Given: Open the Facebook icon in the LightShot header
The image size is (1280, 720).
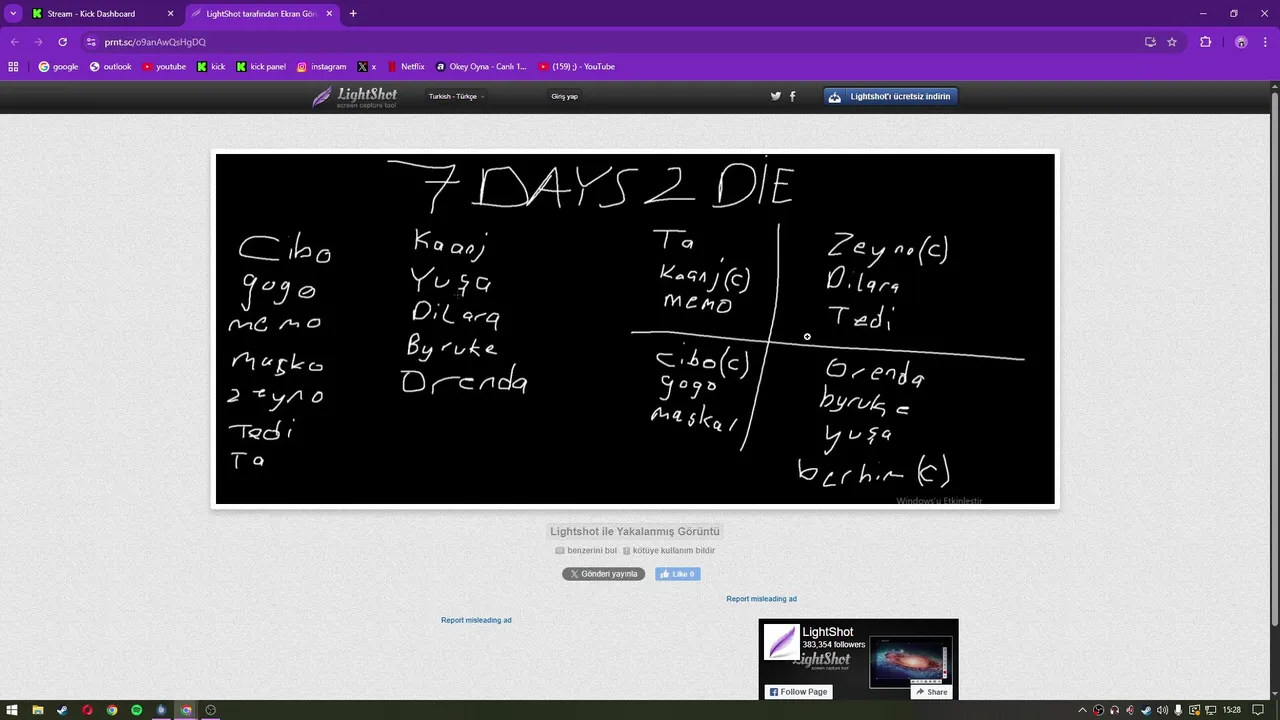Looking at the screenshot, I should tap(793, 96).
